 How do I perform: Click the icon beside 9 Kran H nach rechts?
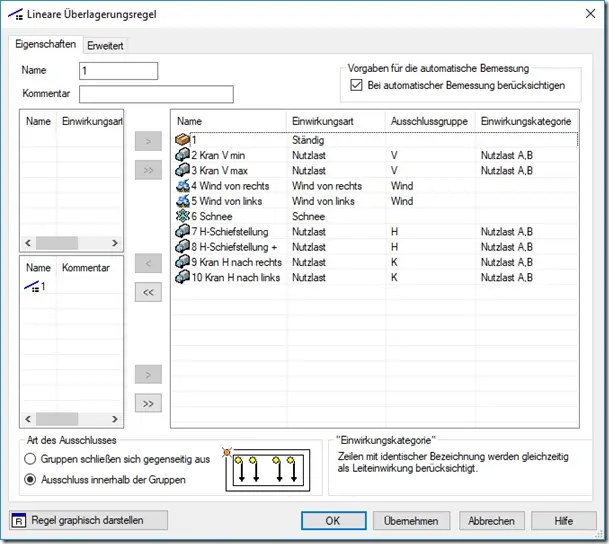182,262
